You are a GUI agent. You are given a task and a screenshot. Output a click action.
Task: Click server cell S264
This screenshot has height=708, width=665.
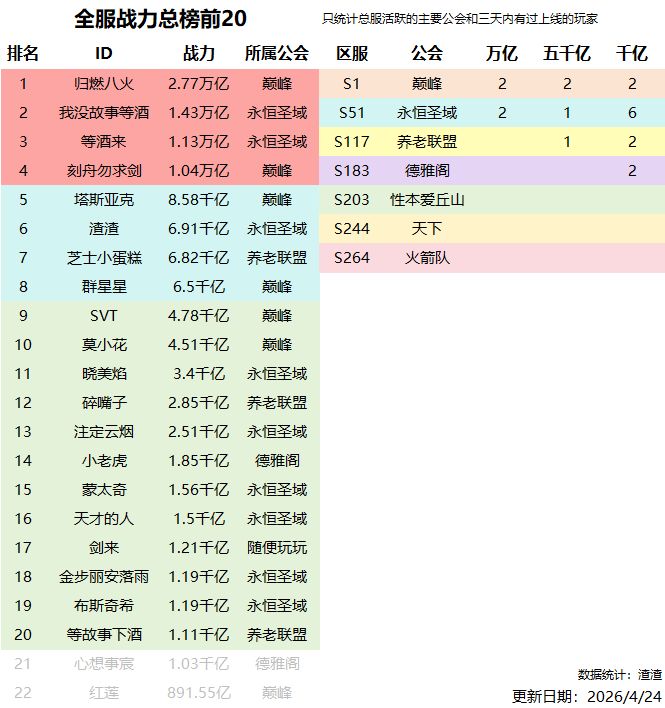[x=352, y=258]
